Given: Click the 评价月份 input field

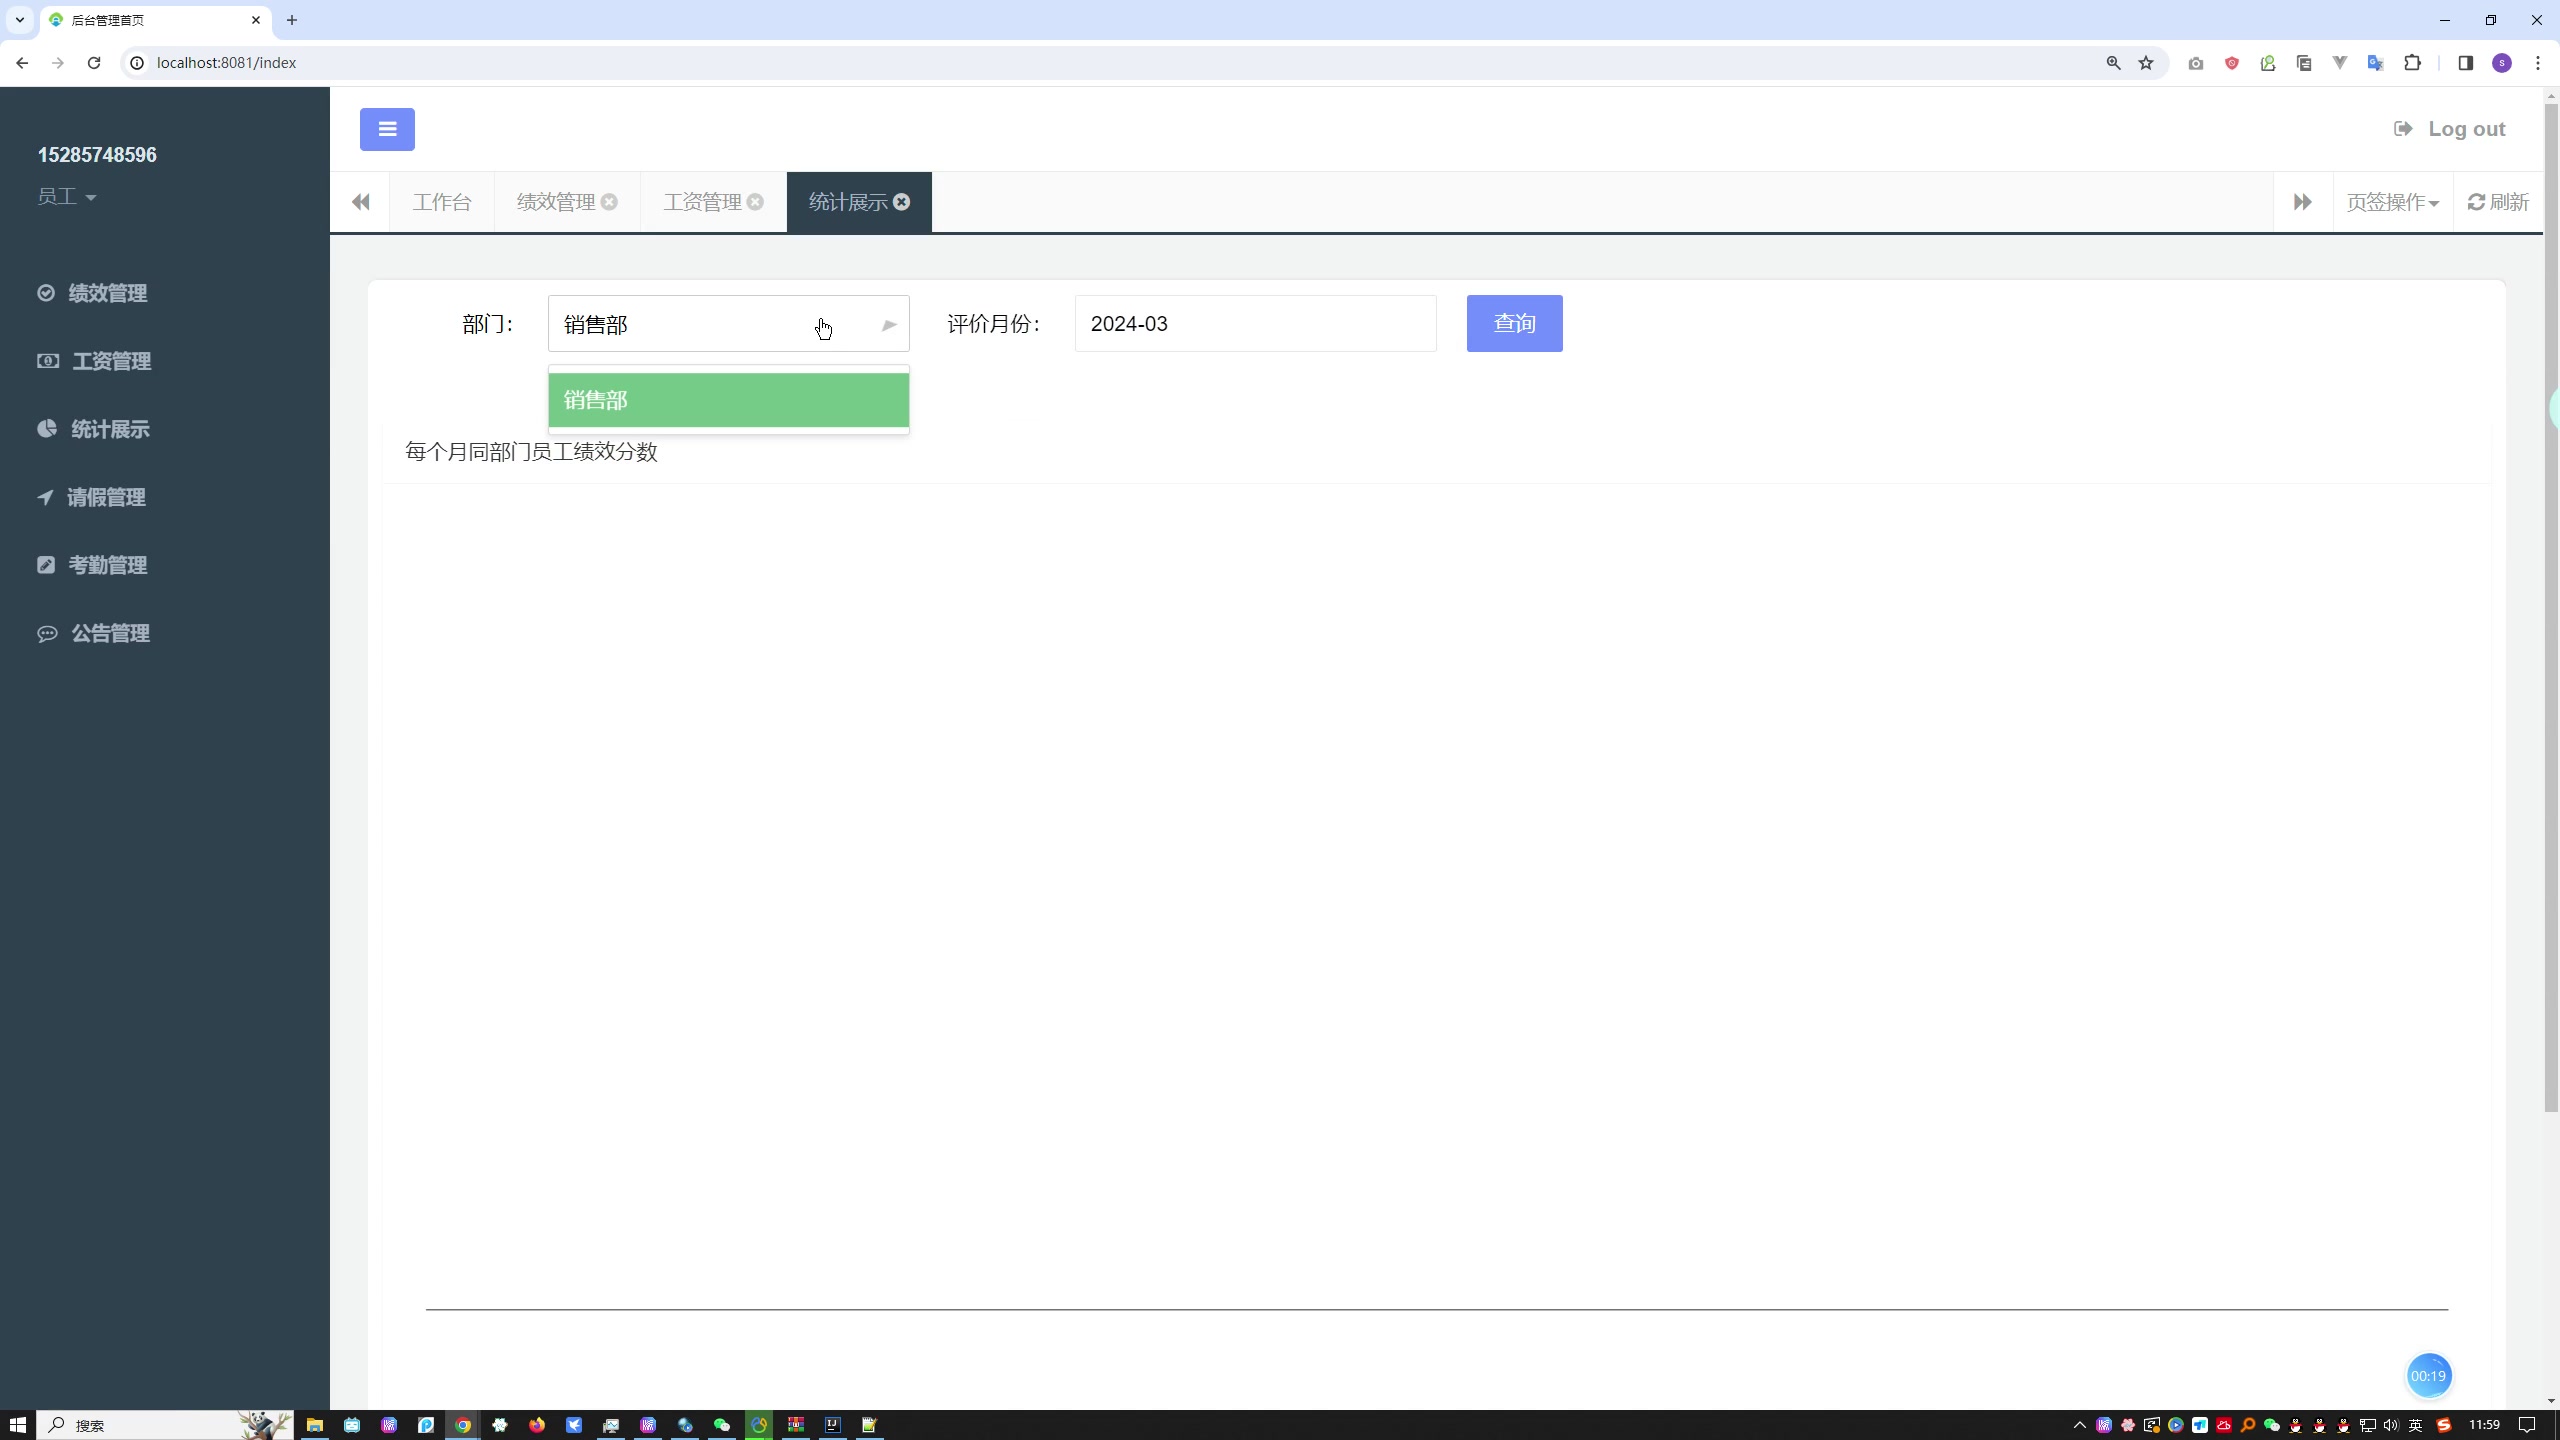Looking at the screenshot, I should (x=1257, y=324).
